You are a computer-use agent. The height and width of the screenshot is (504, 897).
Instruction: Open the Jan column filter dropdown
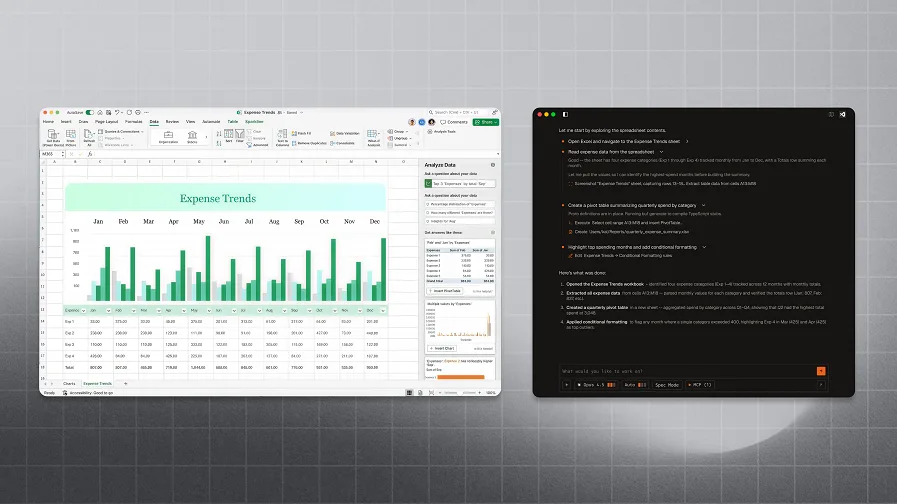tap(109, 311)
